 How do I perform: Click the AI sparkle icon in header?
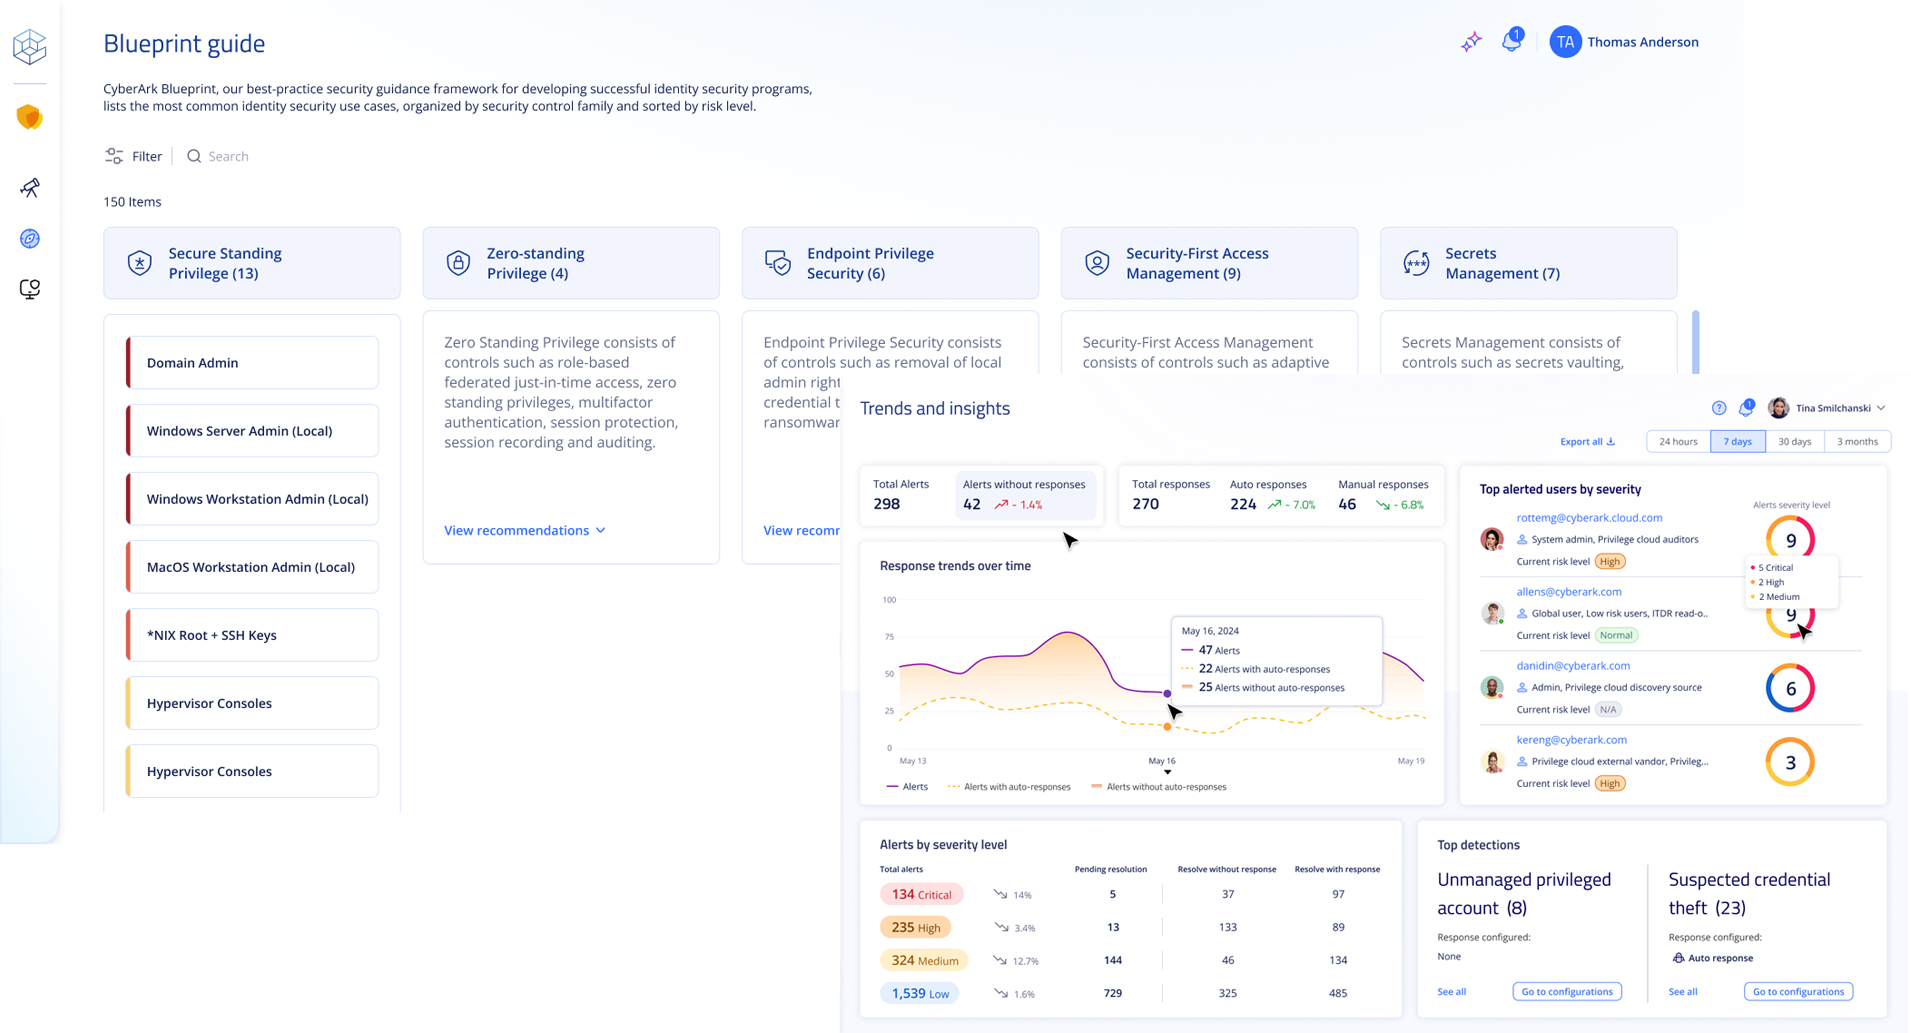1471,42
